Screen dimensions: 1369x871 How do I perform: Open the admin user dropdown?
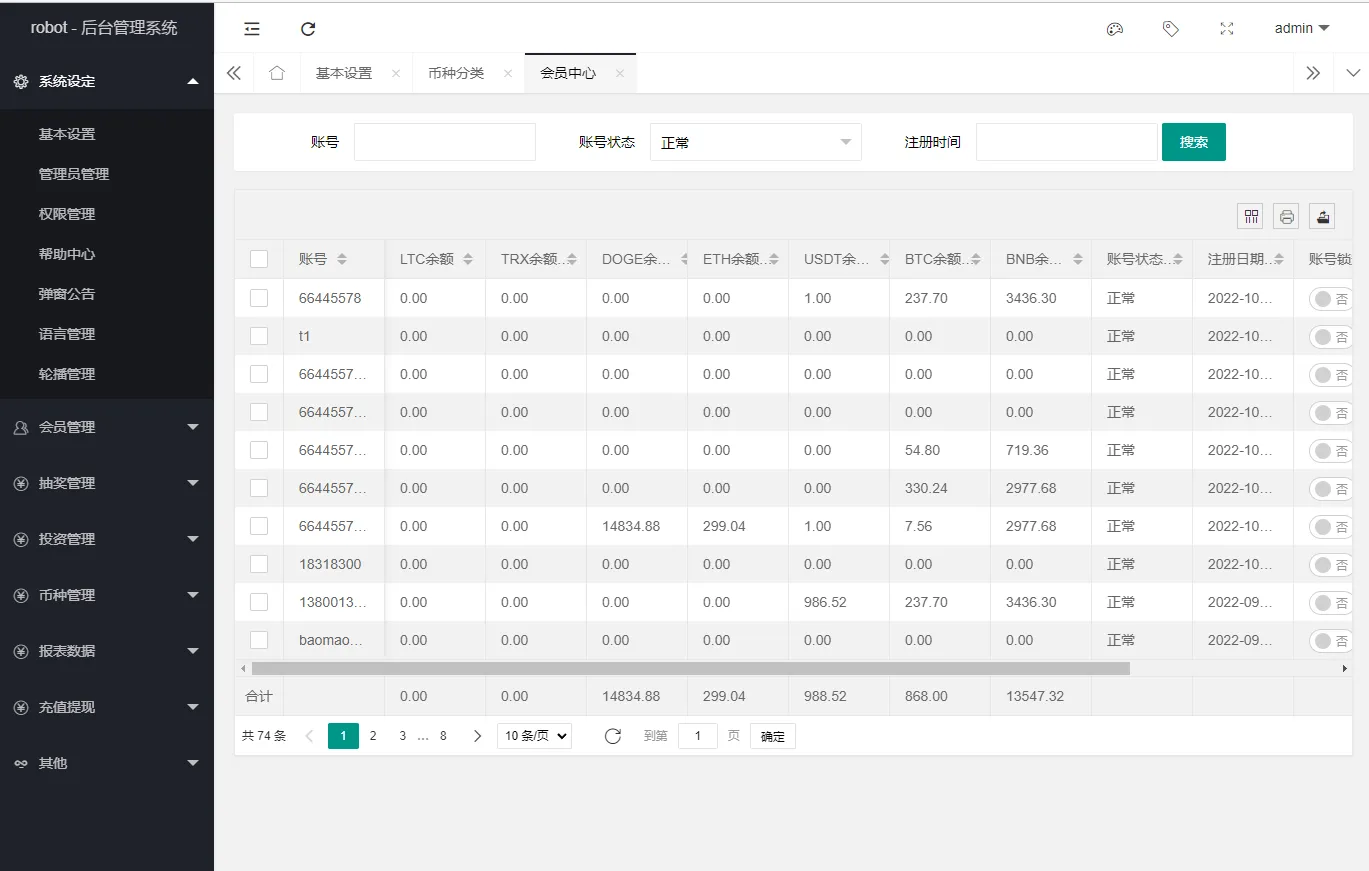coord(1300,28)
